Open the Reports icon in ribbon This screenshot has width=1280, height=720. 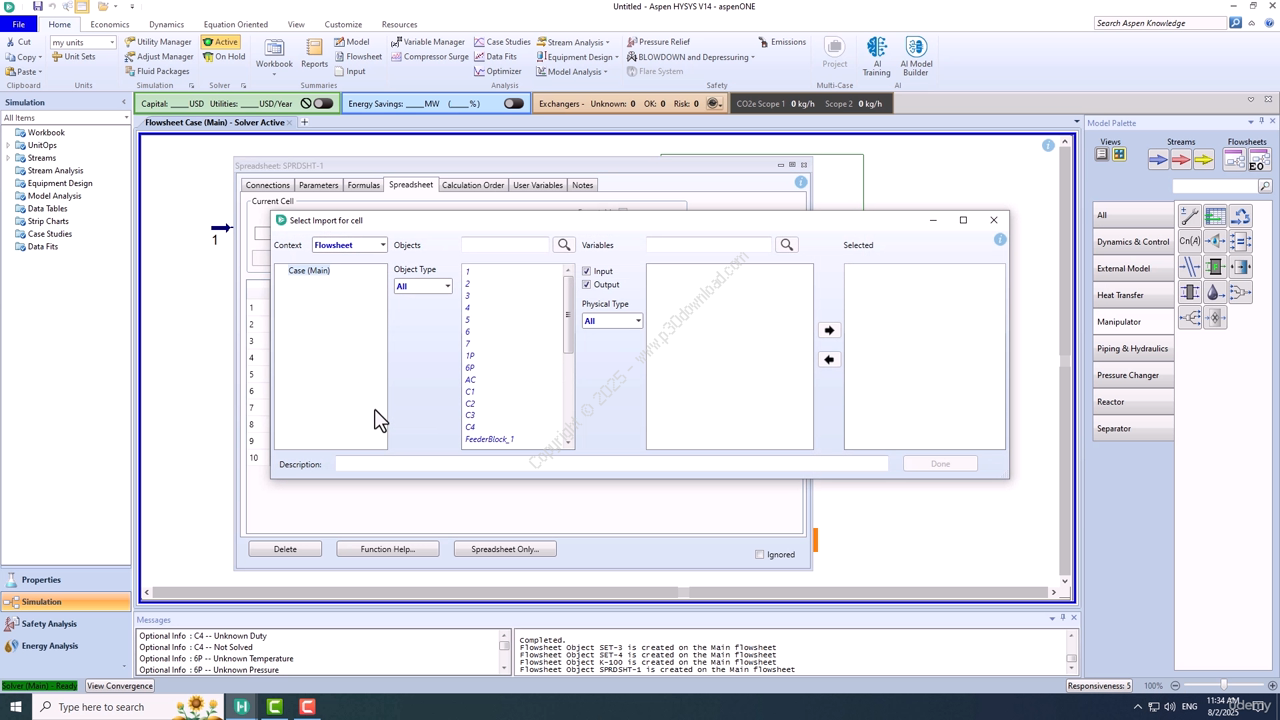(x=314, y=54)
